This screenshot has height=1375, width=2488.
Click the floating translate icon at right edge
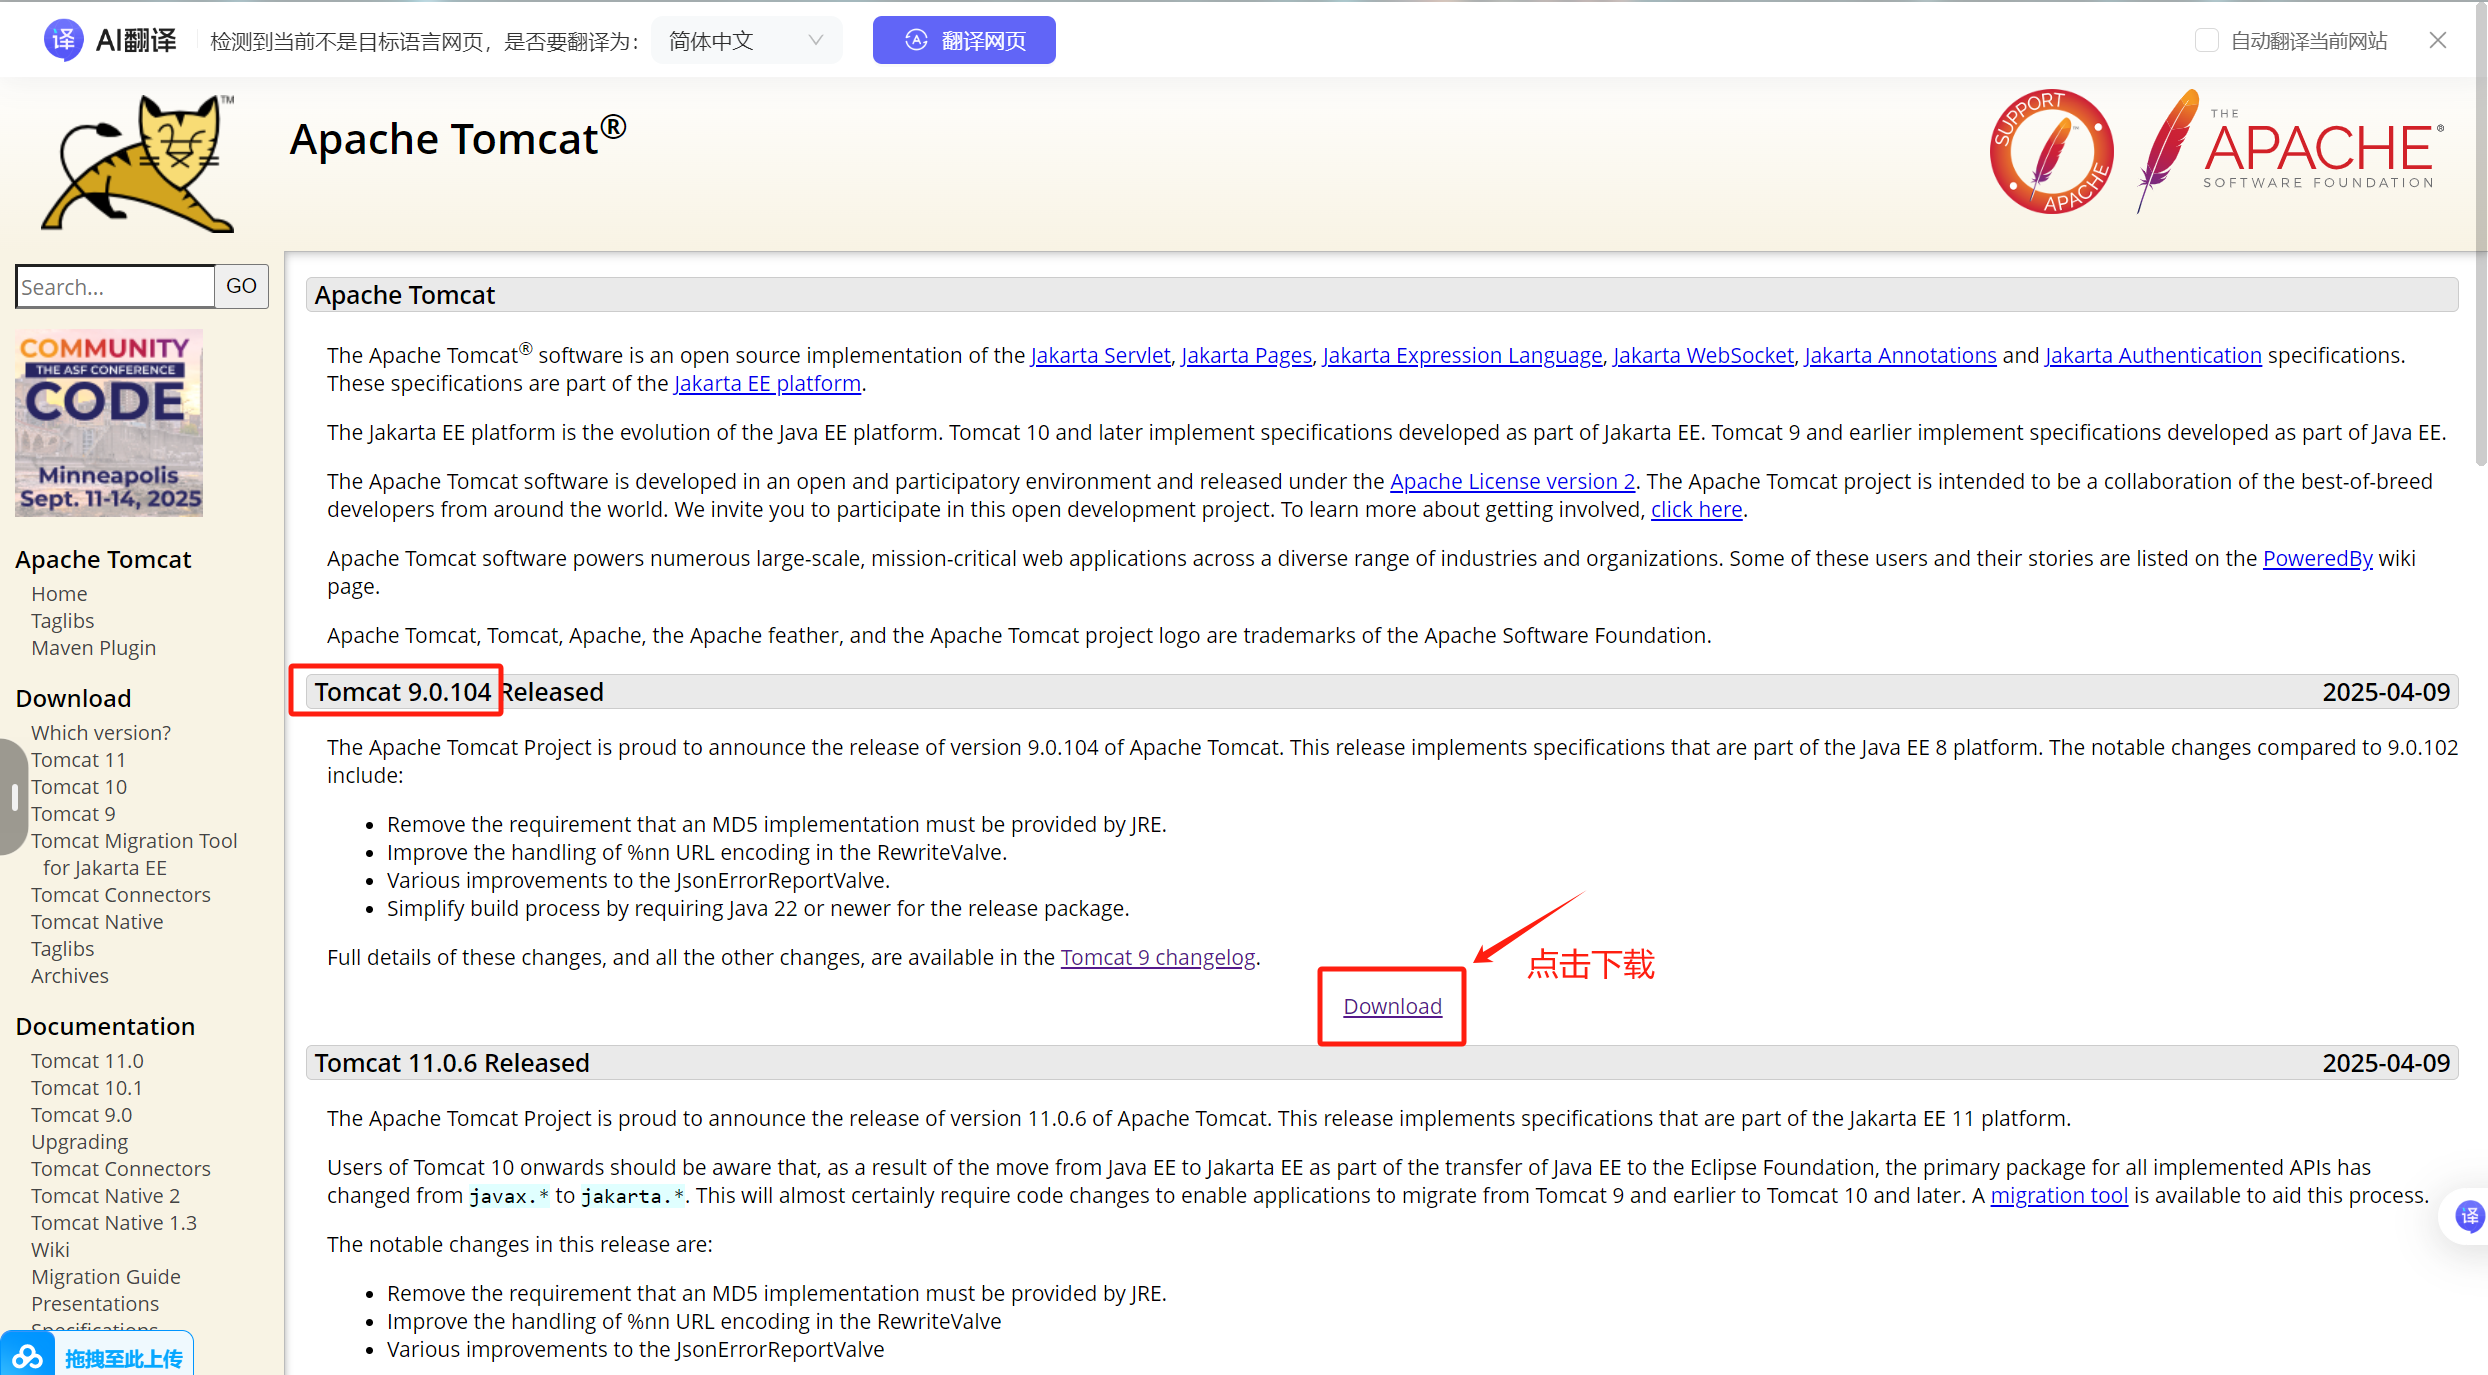click(2468, 1216)
